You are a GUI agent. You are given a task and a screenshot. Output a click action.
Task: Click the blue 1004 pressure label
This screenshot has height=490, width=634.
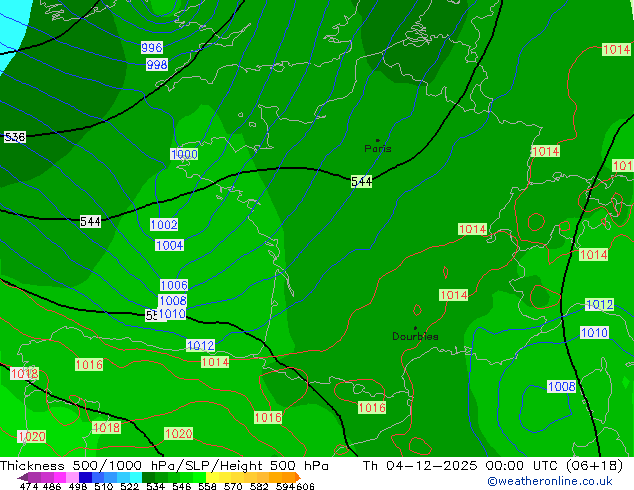point(169,245)
